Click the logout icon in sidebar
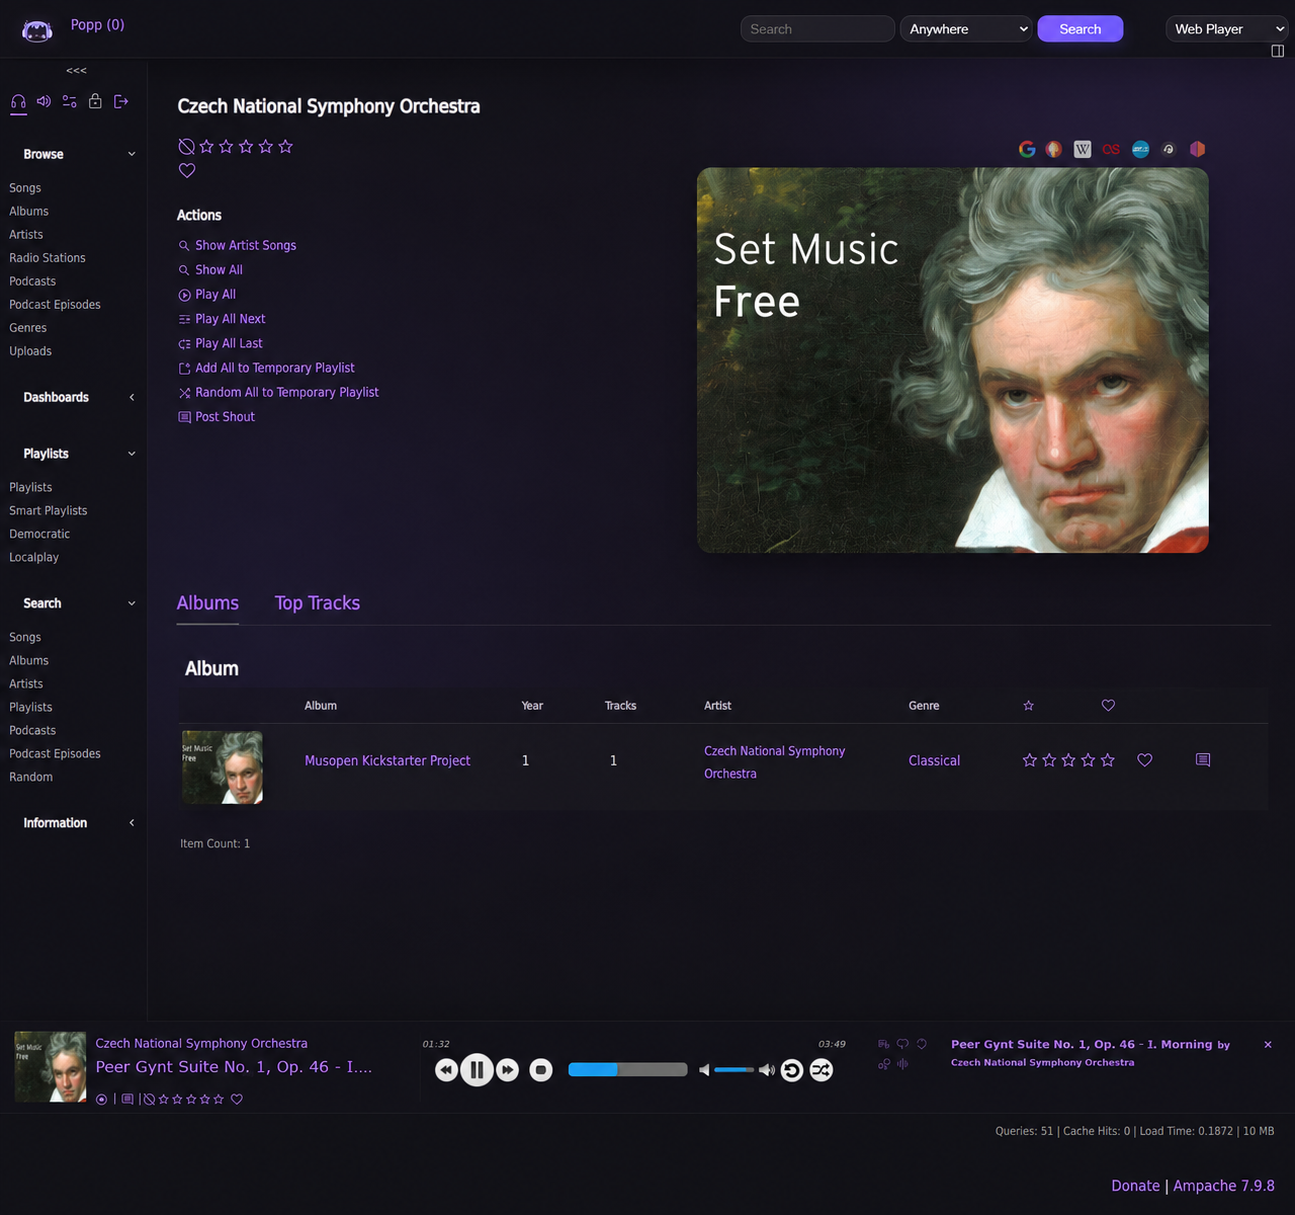Screen dimensions: 1295x1215 coord(121,101)
